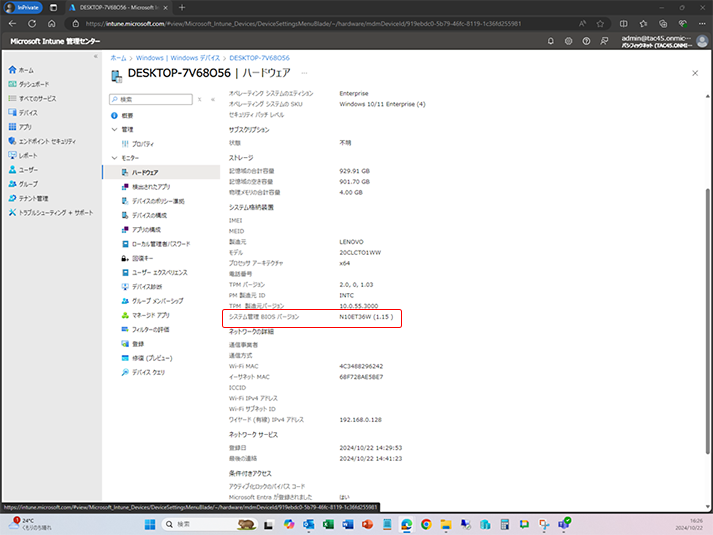Open プロパティ under 管理
Viewport: 713px width, 535px height.
pyautogui.click(x=138, y=144)
